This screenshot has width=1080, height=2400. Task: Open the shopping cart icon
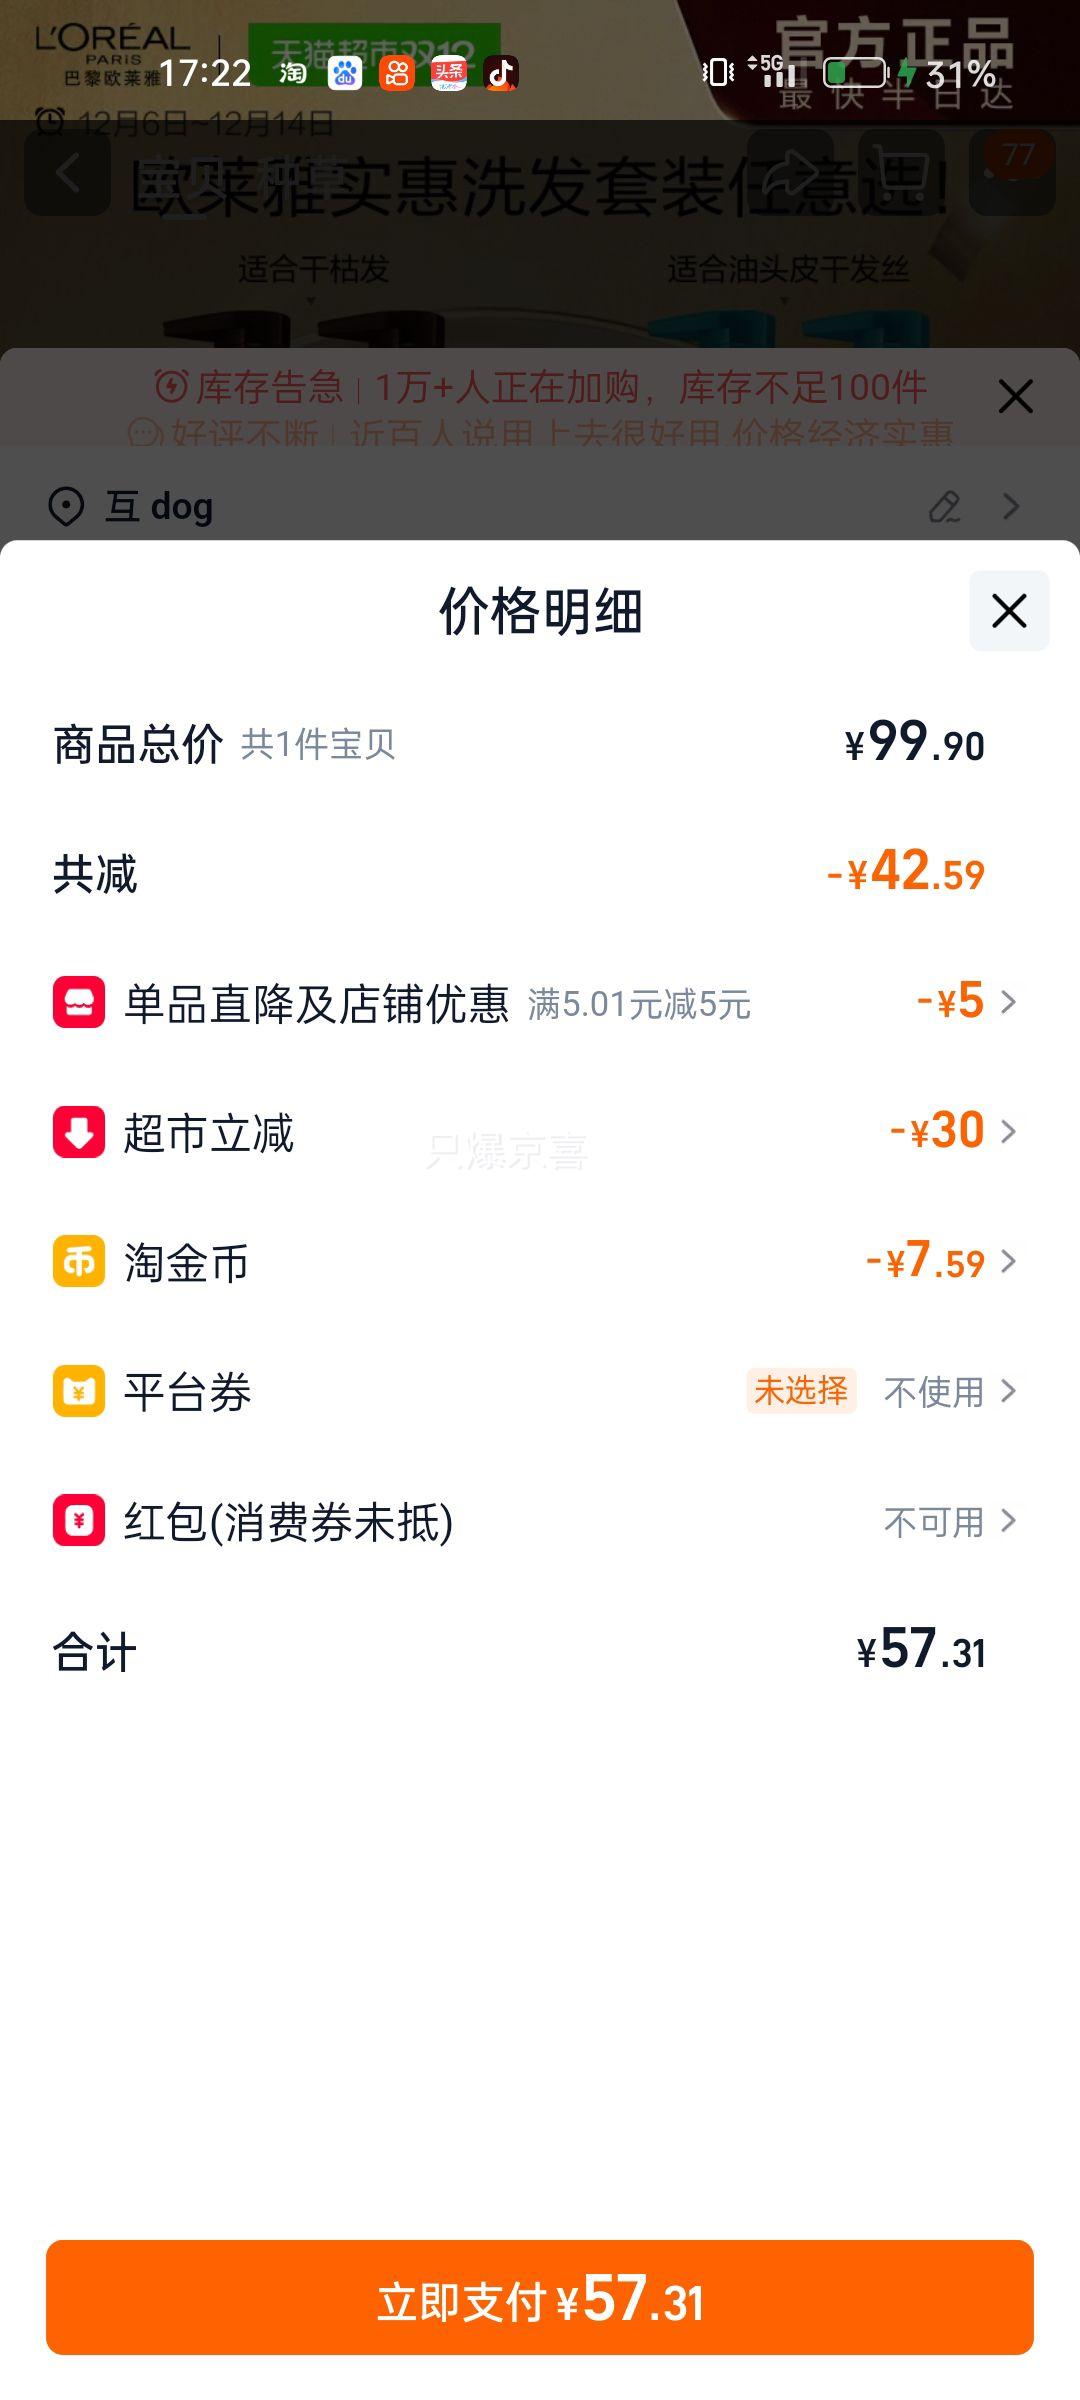point(901,174)
